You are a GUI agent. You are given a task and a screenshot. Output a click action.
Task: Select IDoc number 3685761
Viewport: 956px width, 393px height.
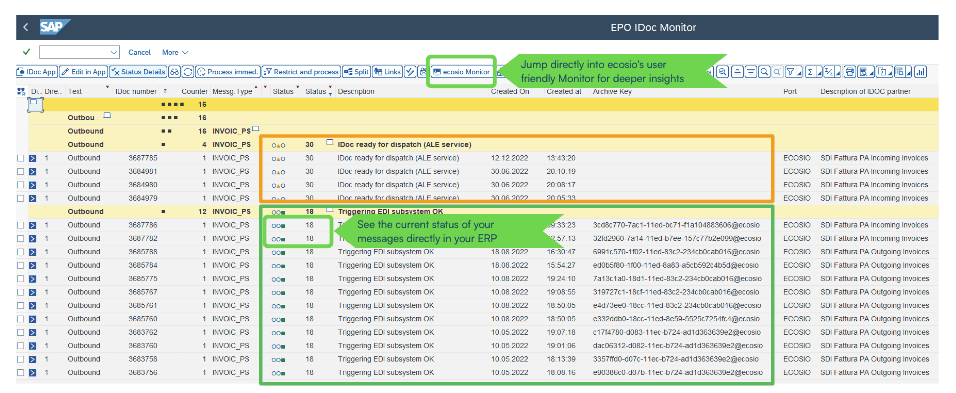pos(143,306)
